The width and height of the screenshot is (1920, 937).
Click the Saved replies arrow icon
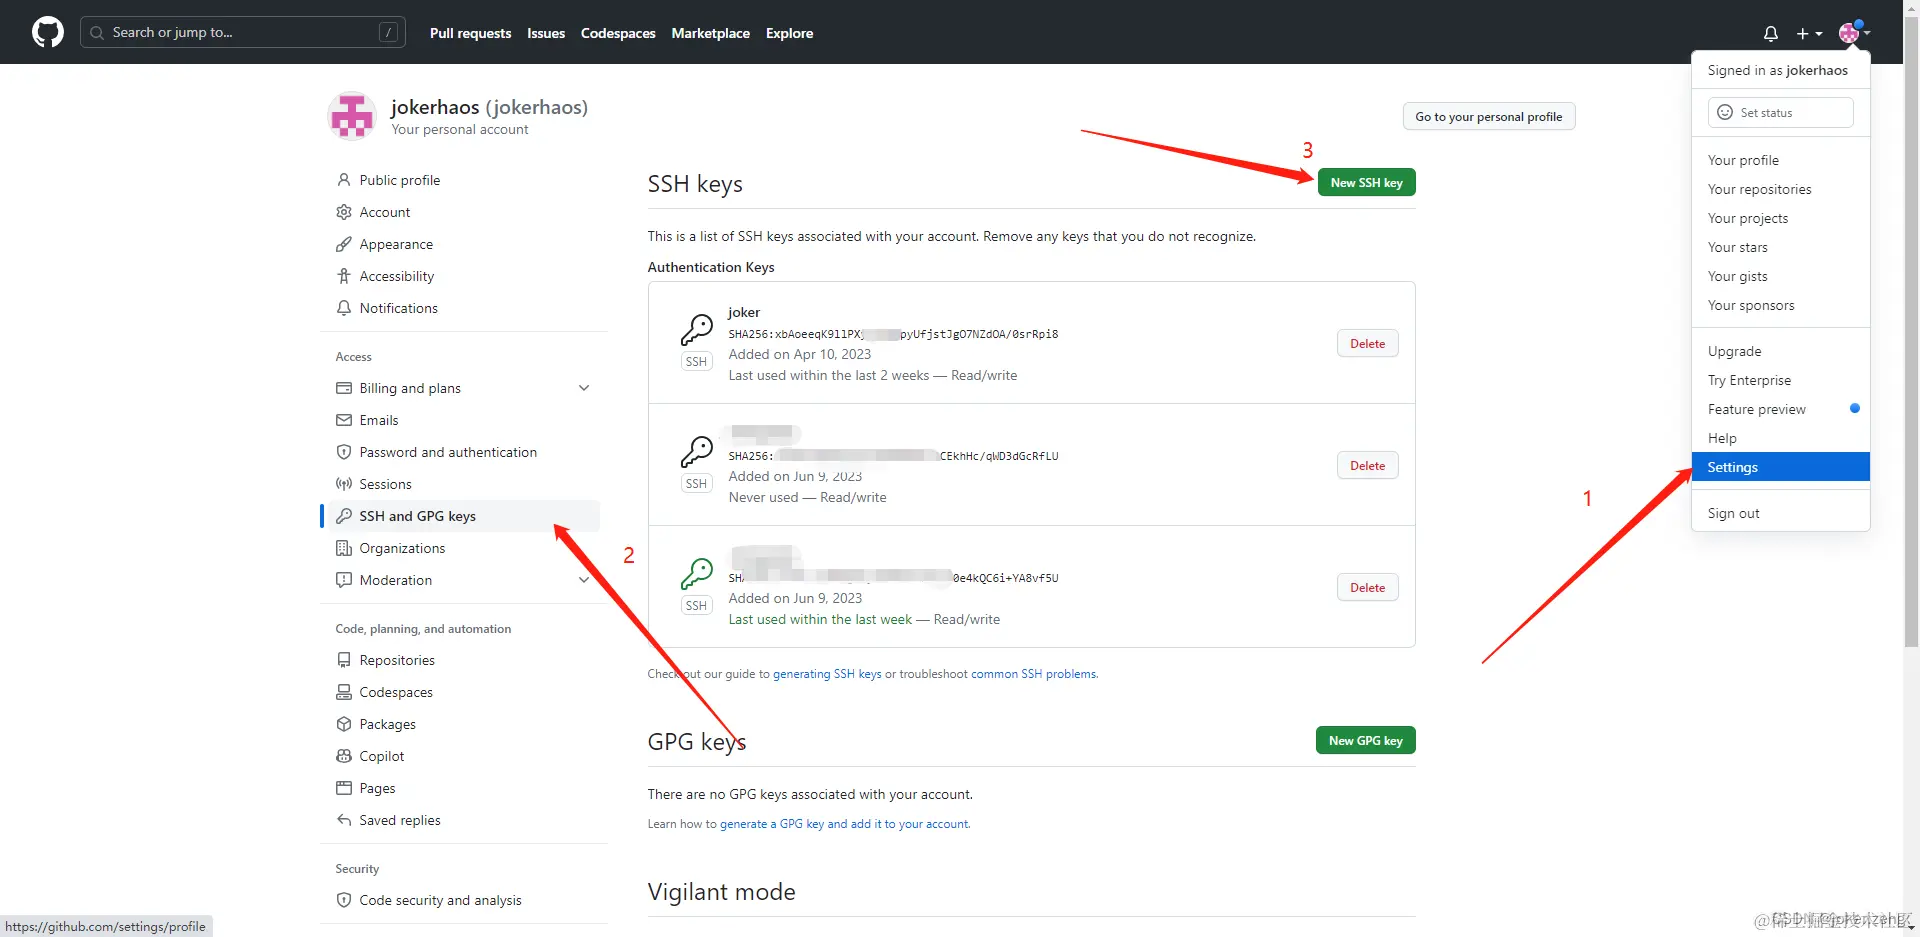point(344,820)
